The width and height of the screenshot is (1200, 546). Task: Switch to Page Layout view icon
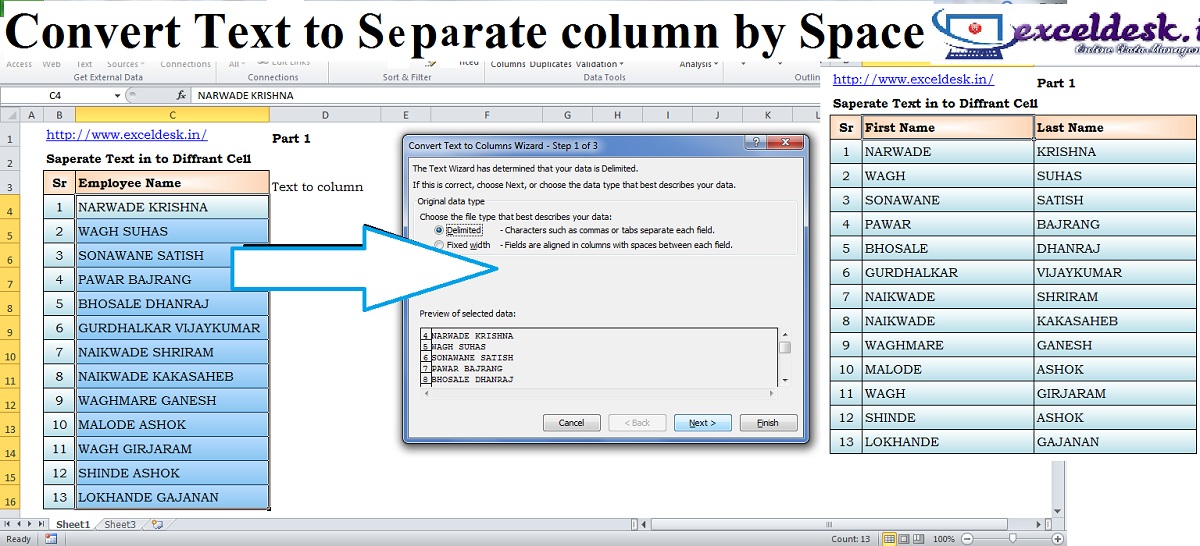pos(904,539)
